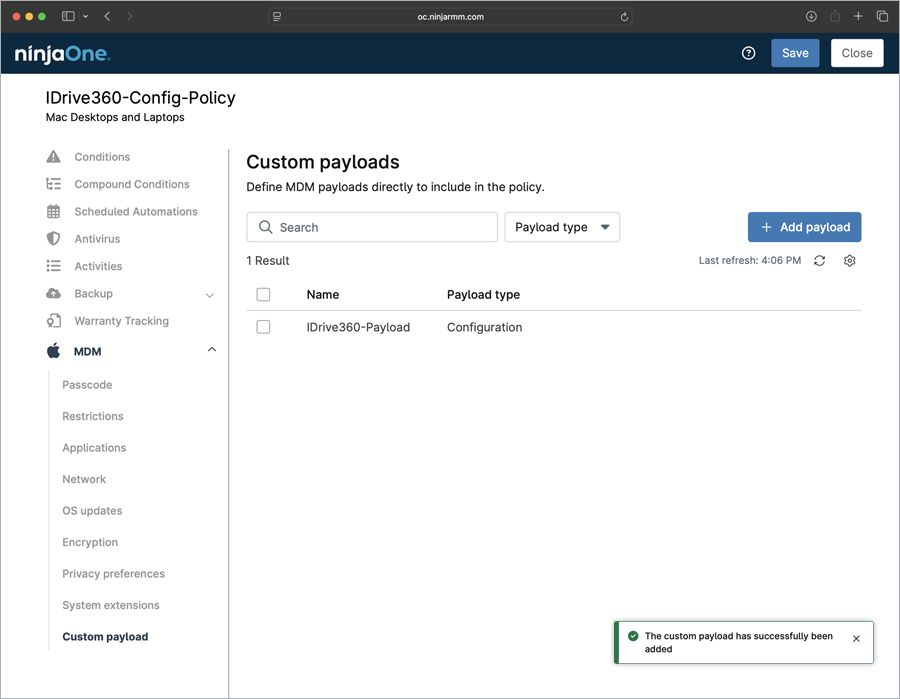Image resolution: width=900 pixels, height=699 pixels.
Task: Collapse the MDM section chevron
Action: (x=211, y=350)
